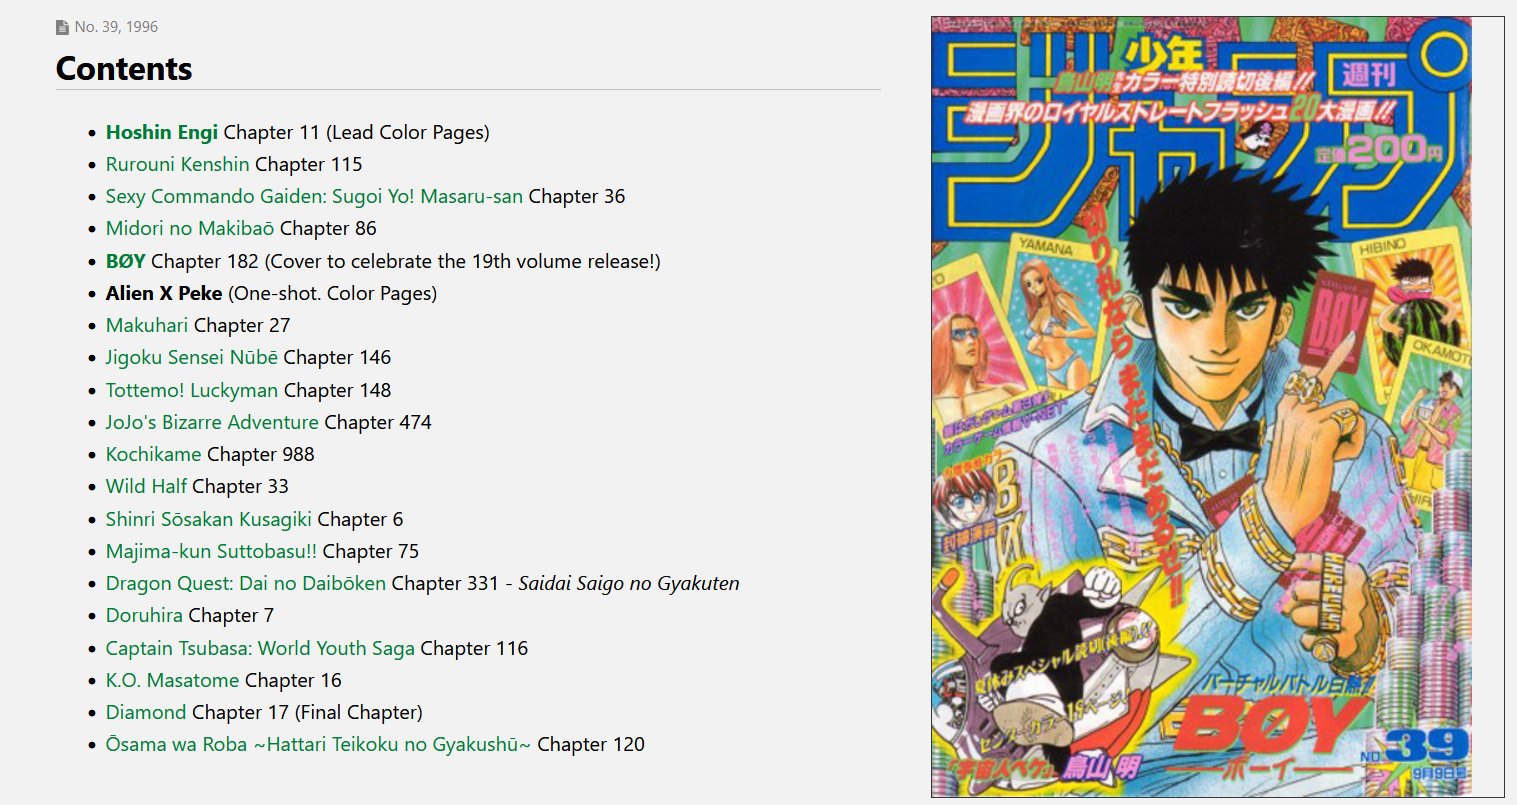The image size is (1517, 805).
Task: Follow the Majima-kun Suttobasu!! link
Action: pyautogui.click(x=212, y=551)
